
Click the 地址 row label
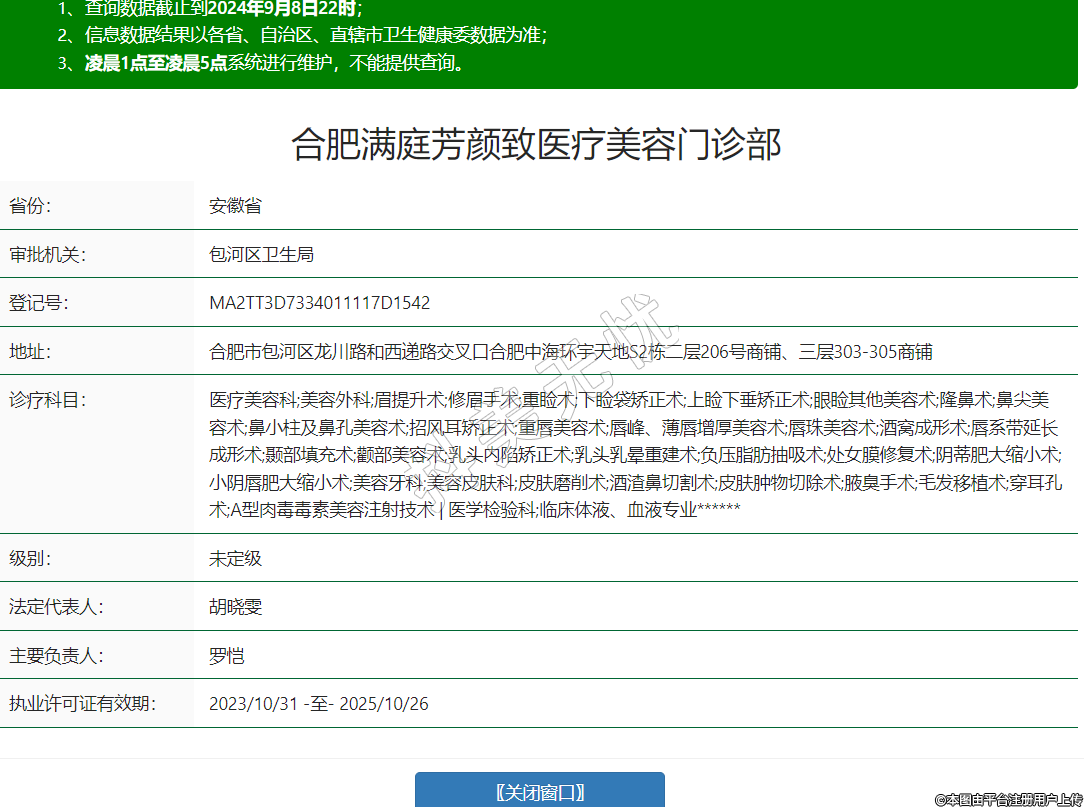tap(30, 352)
